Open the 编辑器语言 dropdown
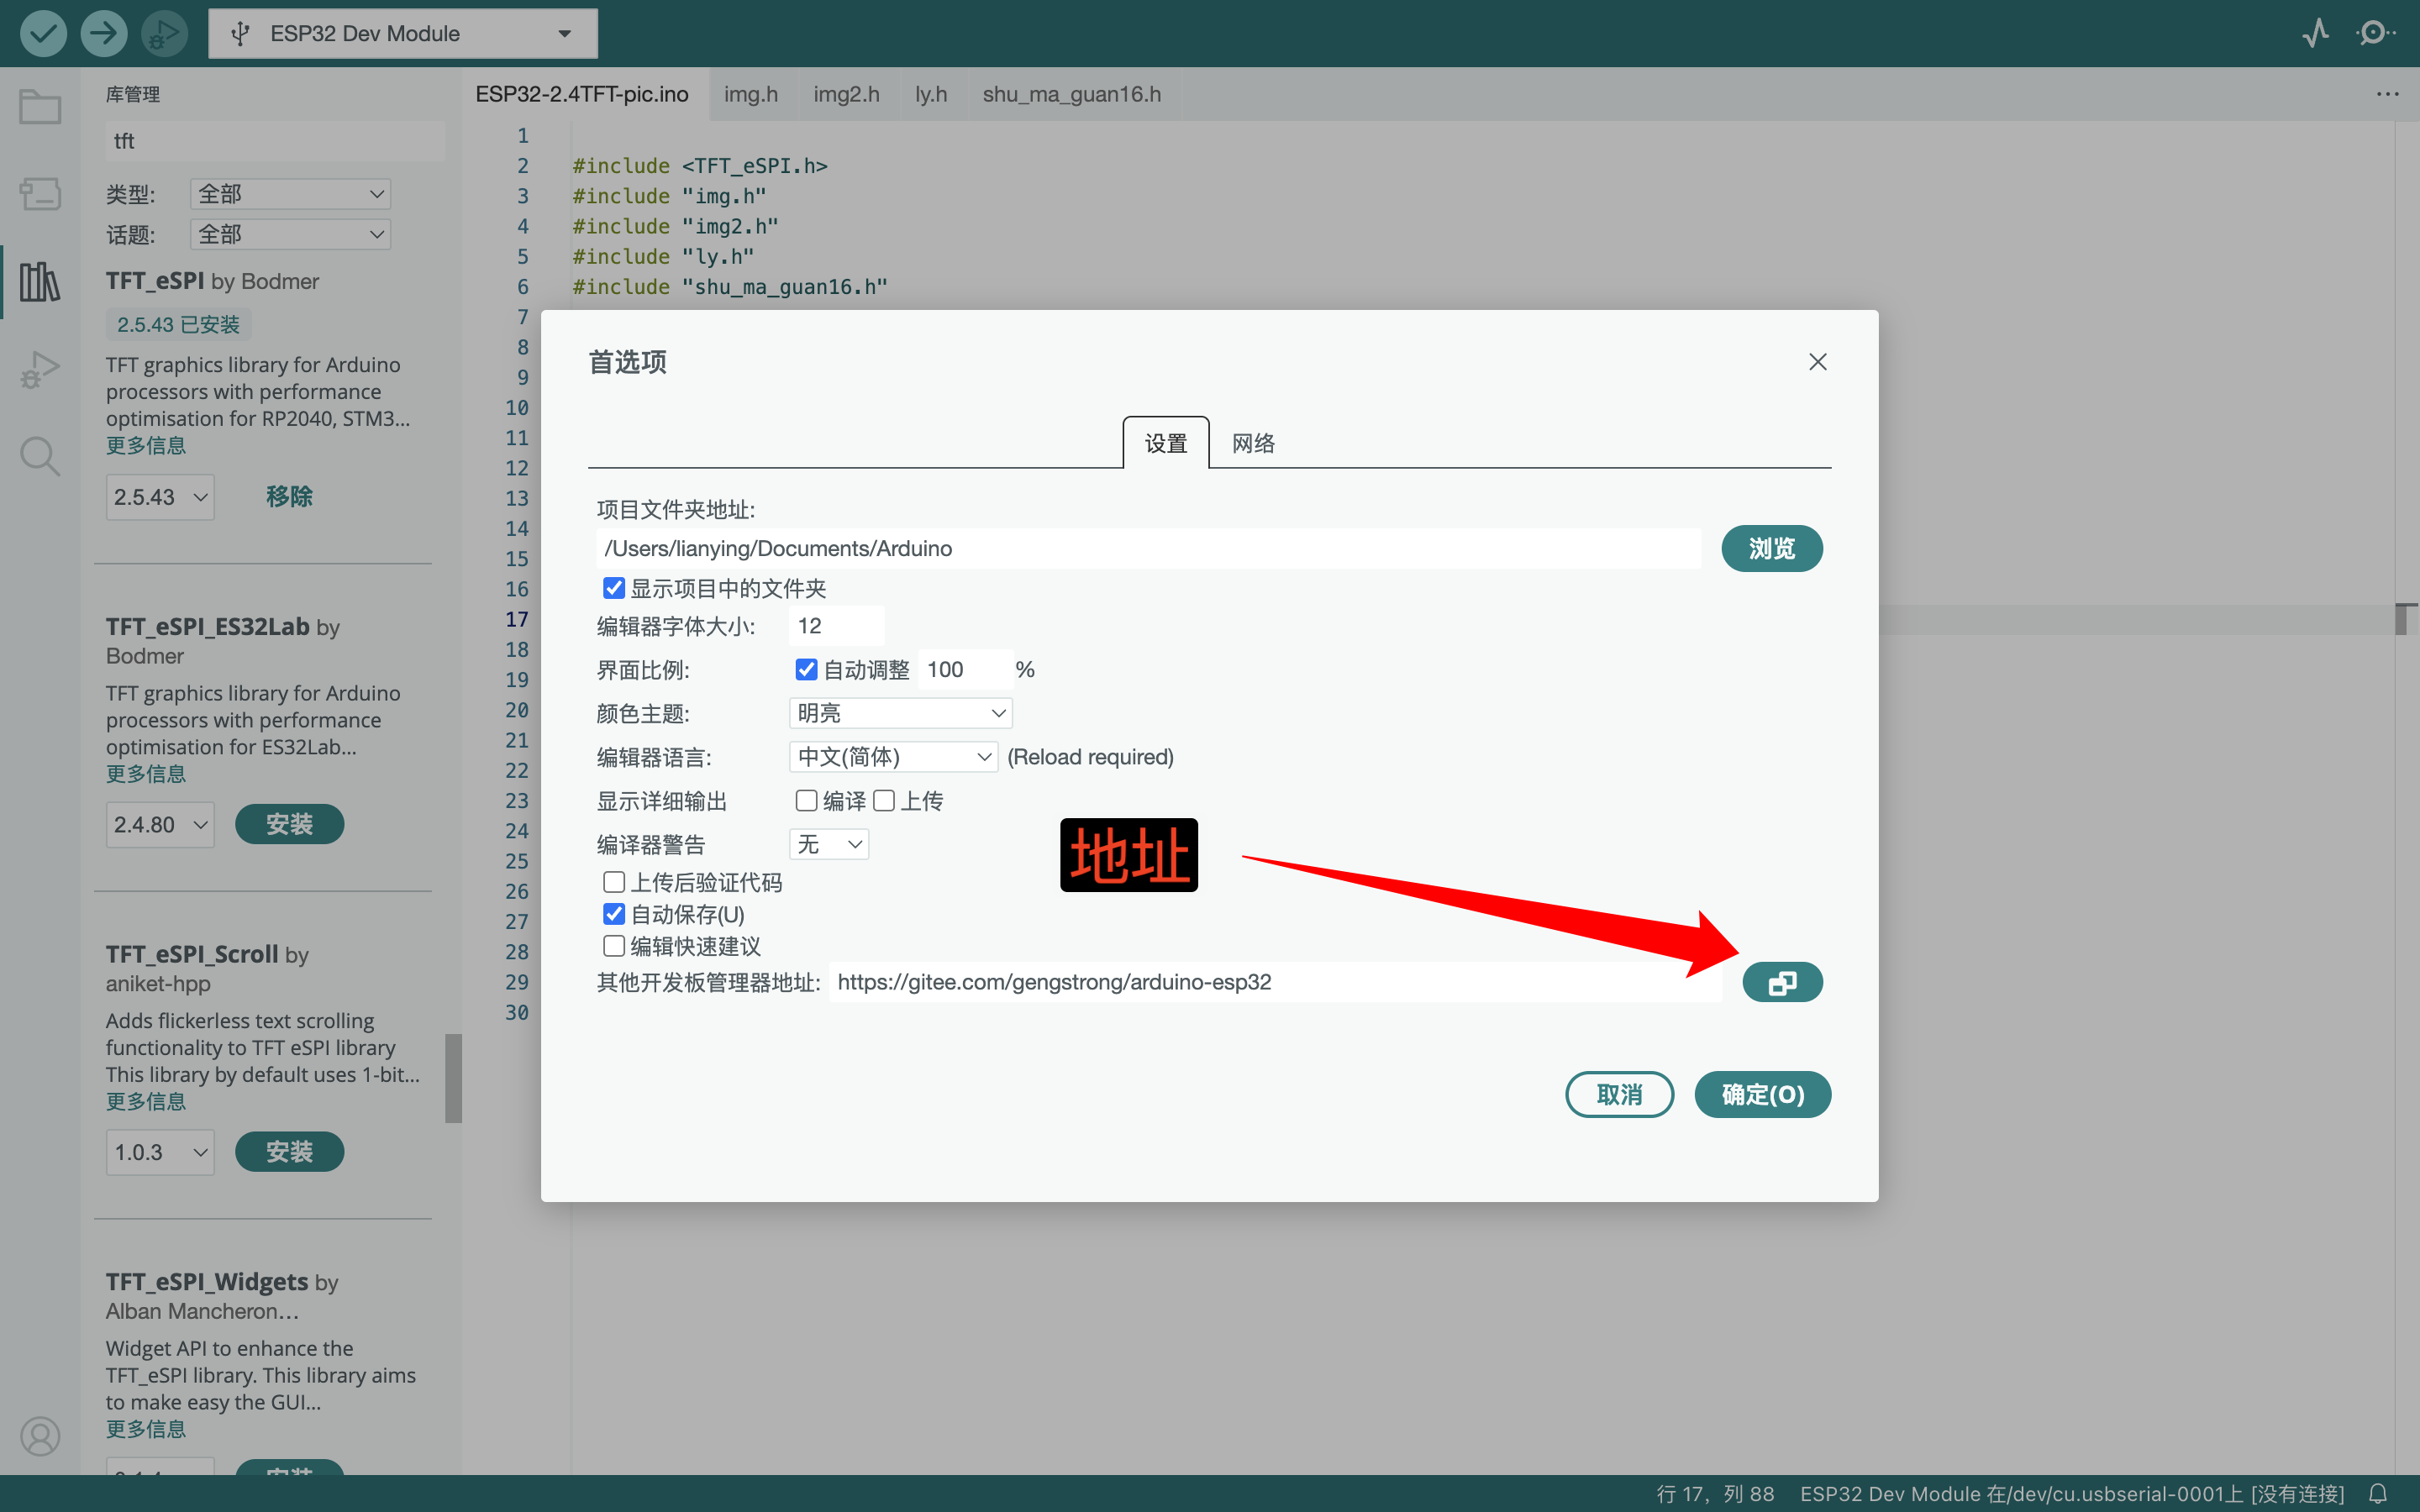 click(893, 757)
